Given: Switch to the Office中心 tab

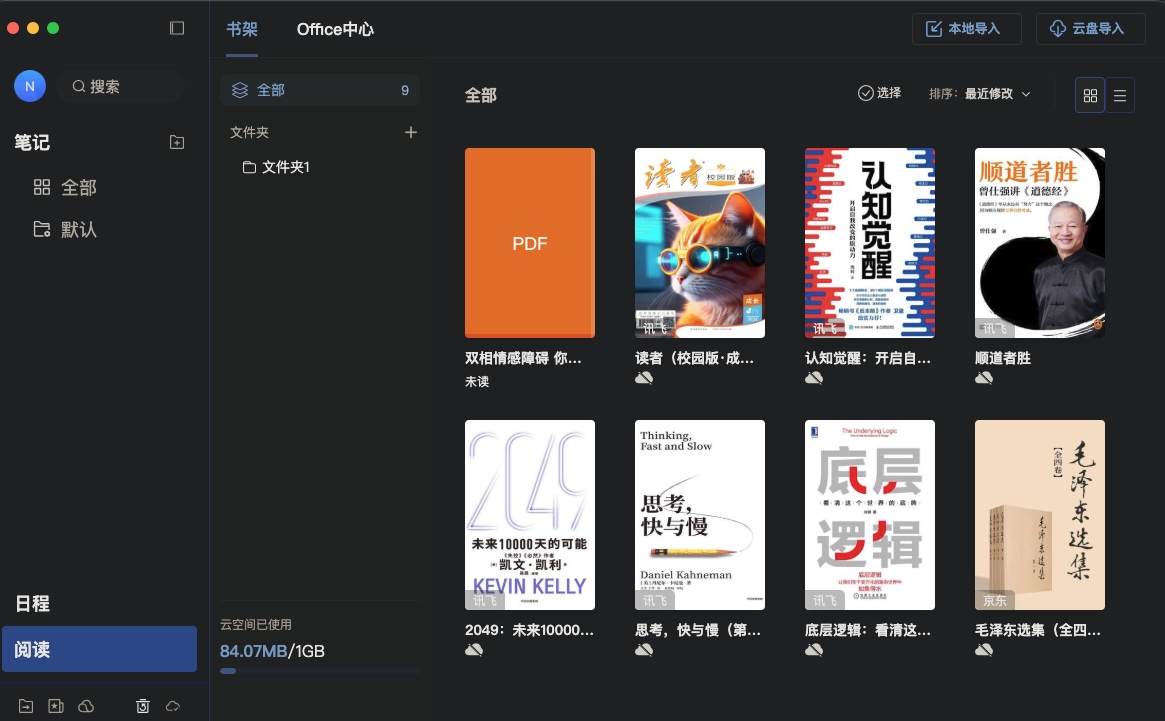Looking at the screenshot, I should pyautogui.click(x=335, y=29).
